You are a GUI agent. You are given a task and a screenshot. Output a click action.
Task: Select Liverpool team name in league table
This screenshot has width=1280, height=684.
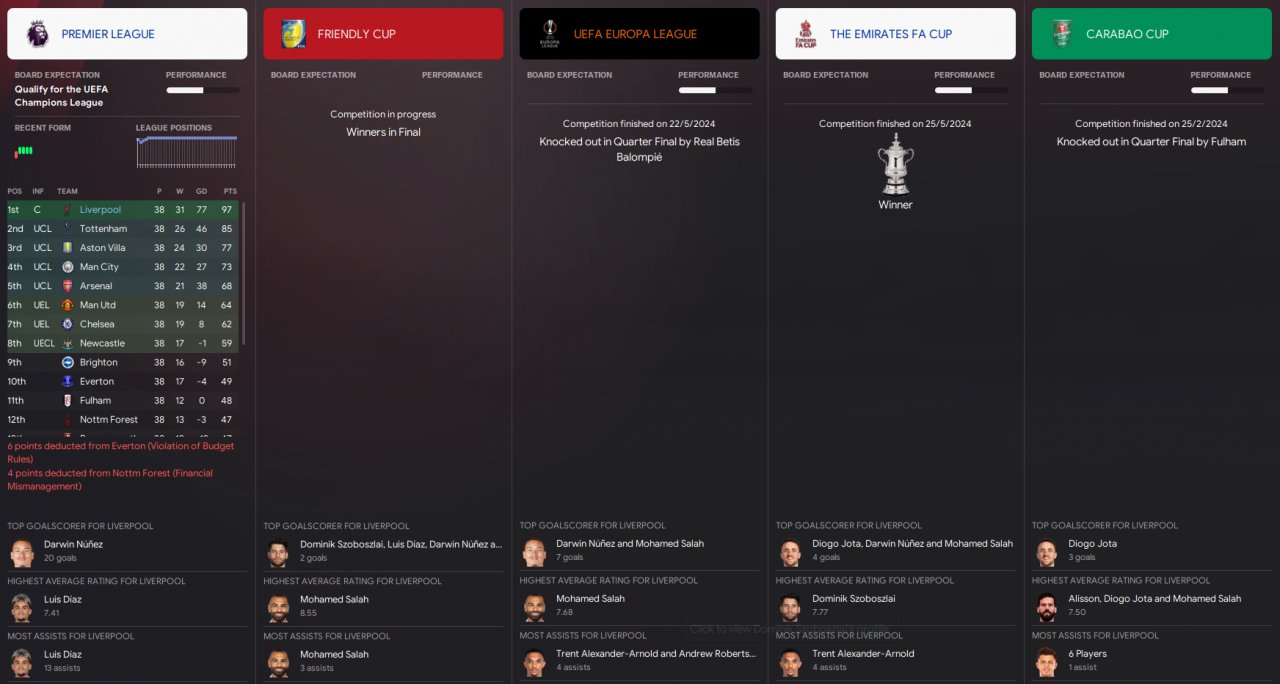click(100, 210)
